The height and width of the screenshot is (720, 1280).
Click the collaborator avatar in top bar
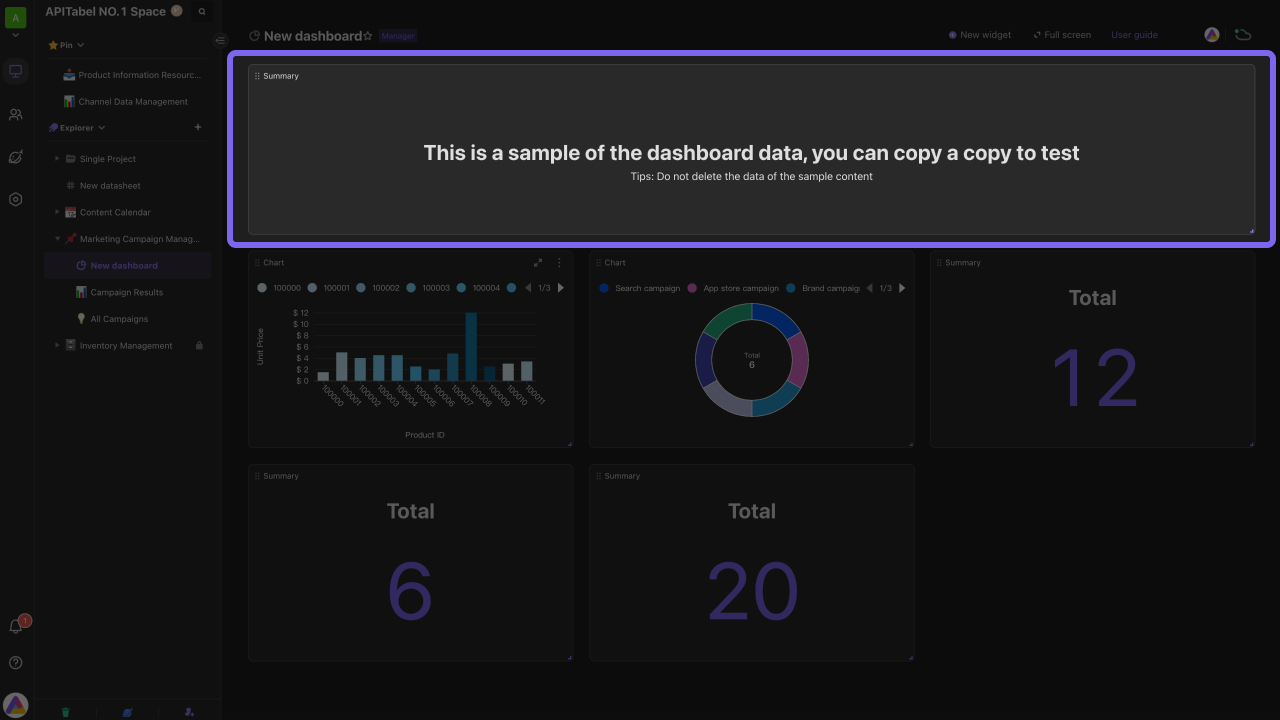[1212, 35]
